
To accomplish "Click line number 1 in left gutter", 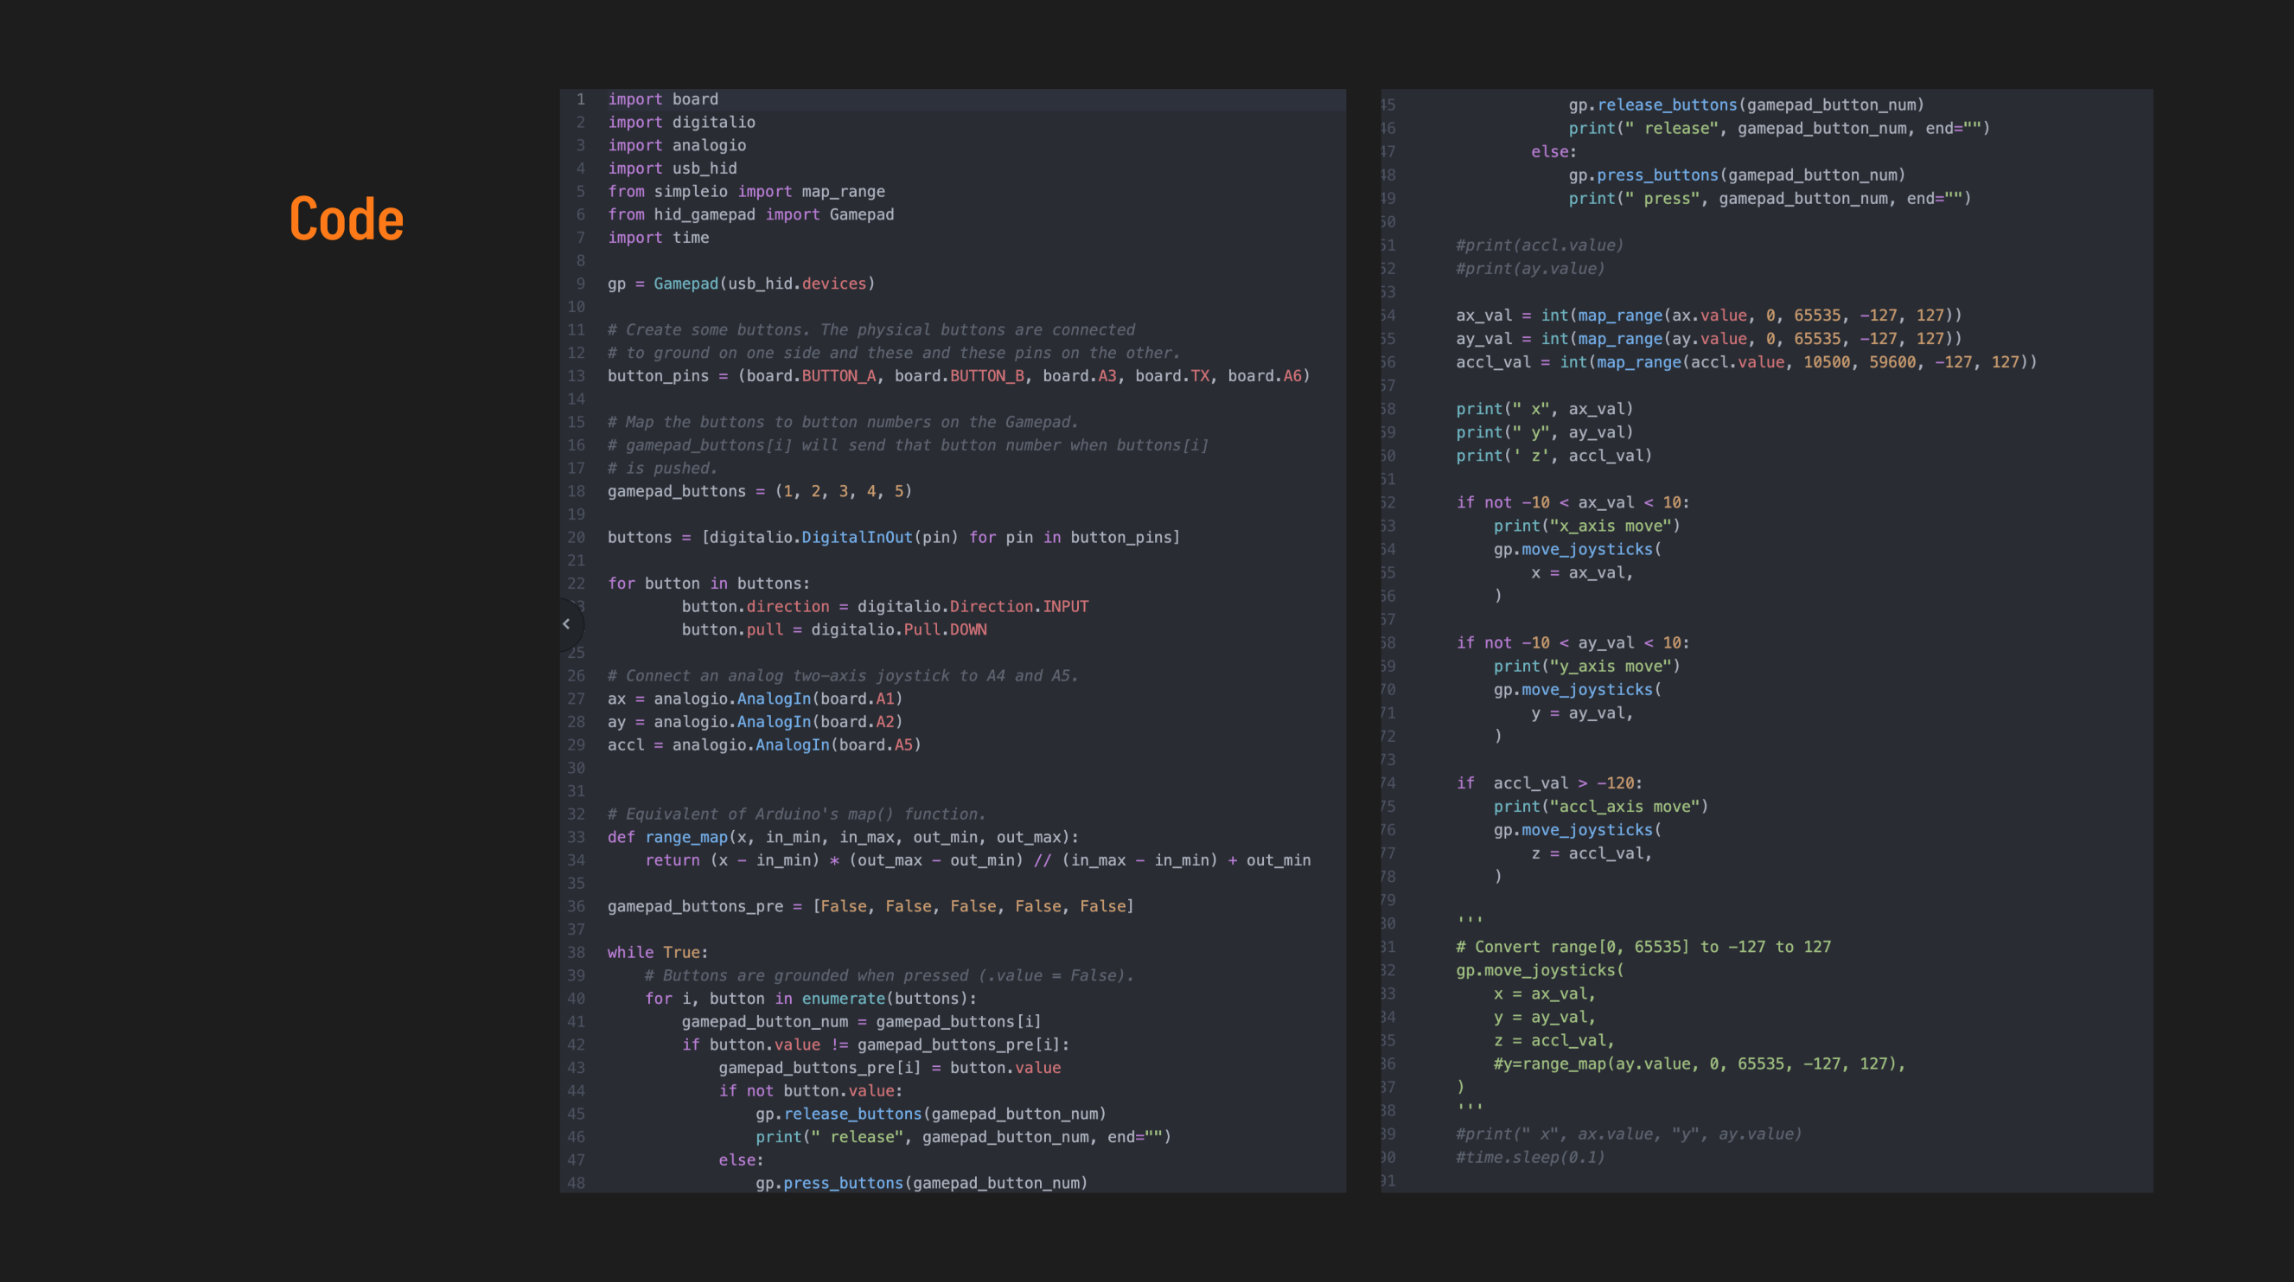I will (580, 99).
